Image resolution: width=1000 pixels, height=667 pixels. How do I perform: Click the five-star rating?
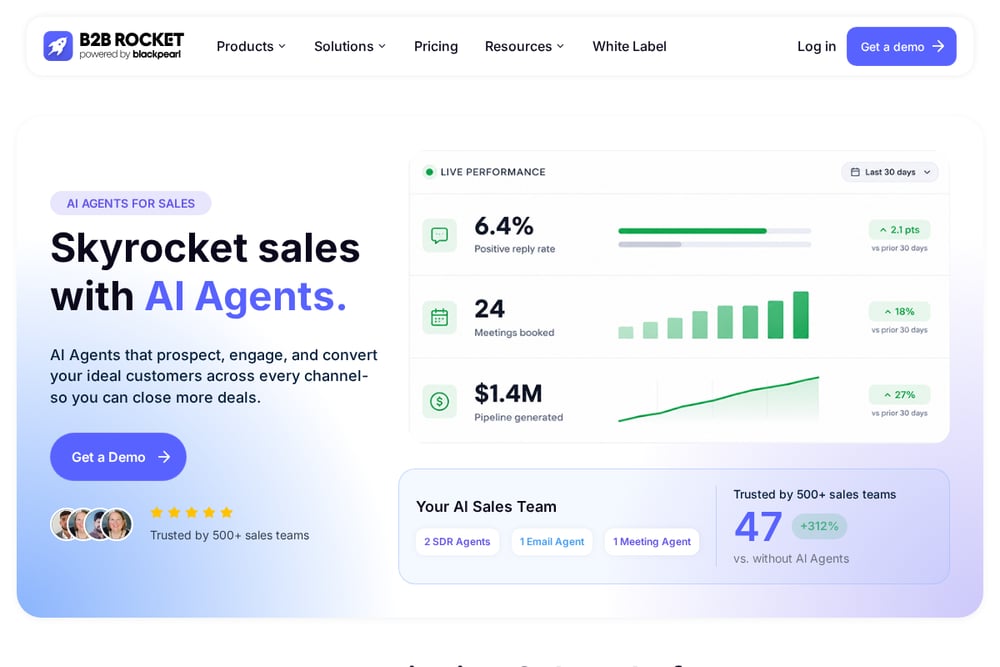pyautogui.click(x=191, y=512)
